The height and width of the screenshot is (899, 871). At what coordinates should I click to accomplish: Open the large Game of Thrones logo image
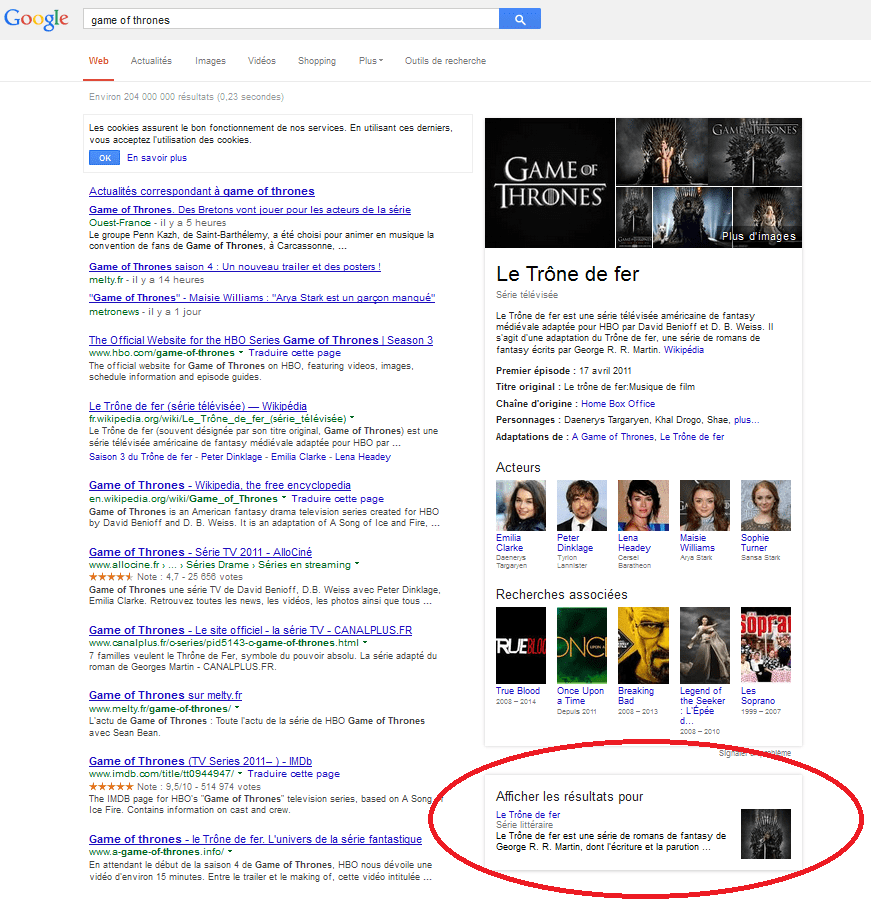(550, 183)
